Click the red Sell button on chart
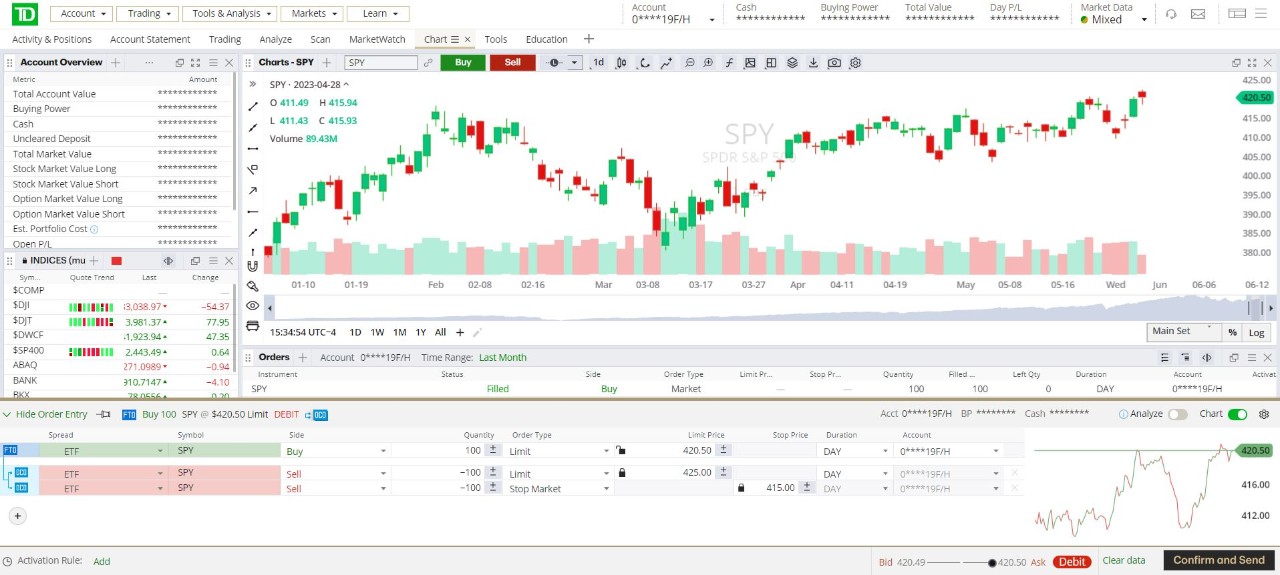The image size is (1280, 575). tap(513, 62)
